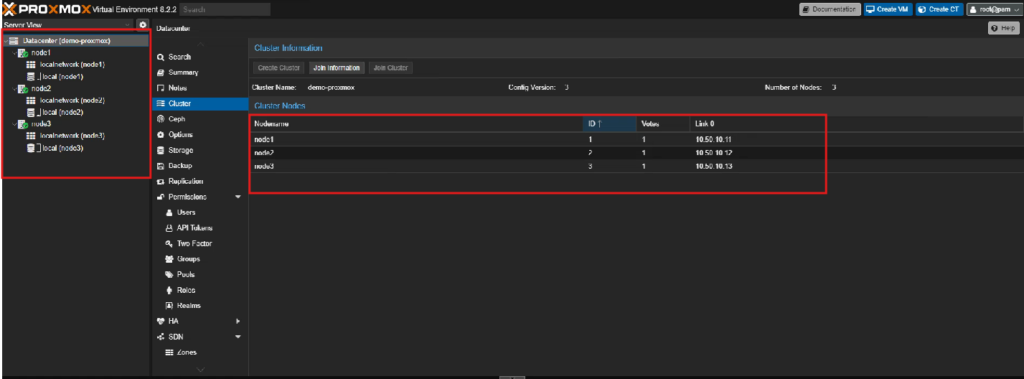Click the Datacenter server icon in tree
Screen dimensions: 1024x379
14,41
